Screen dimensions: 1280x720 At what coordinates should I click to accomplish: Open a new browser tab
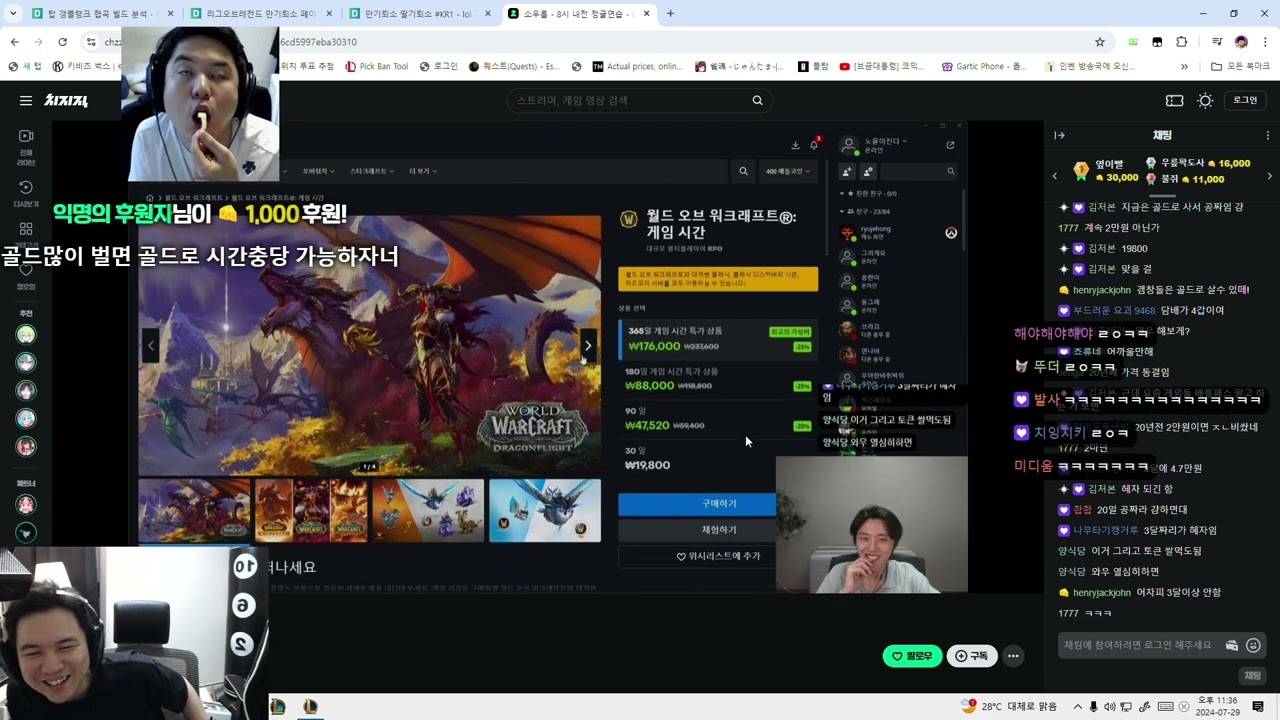[x=670, y=14]
